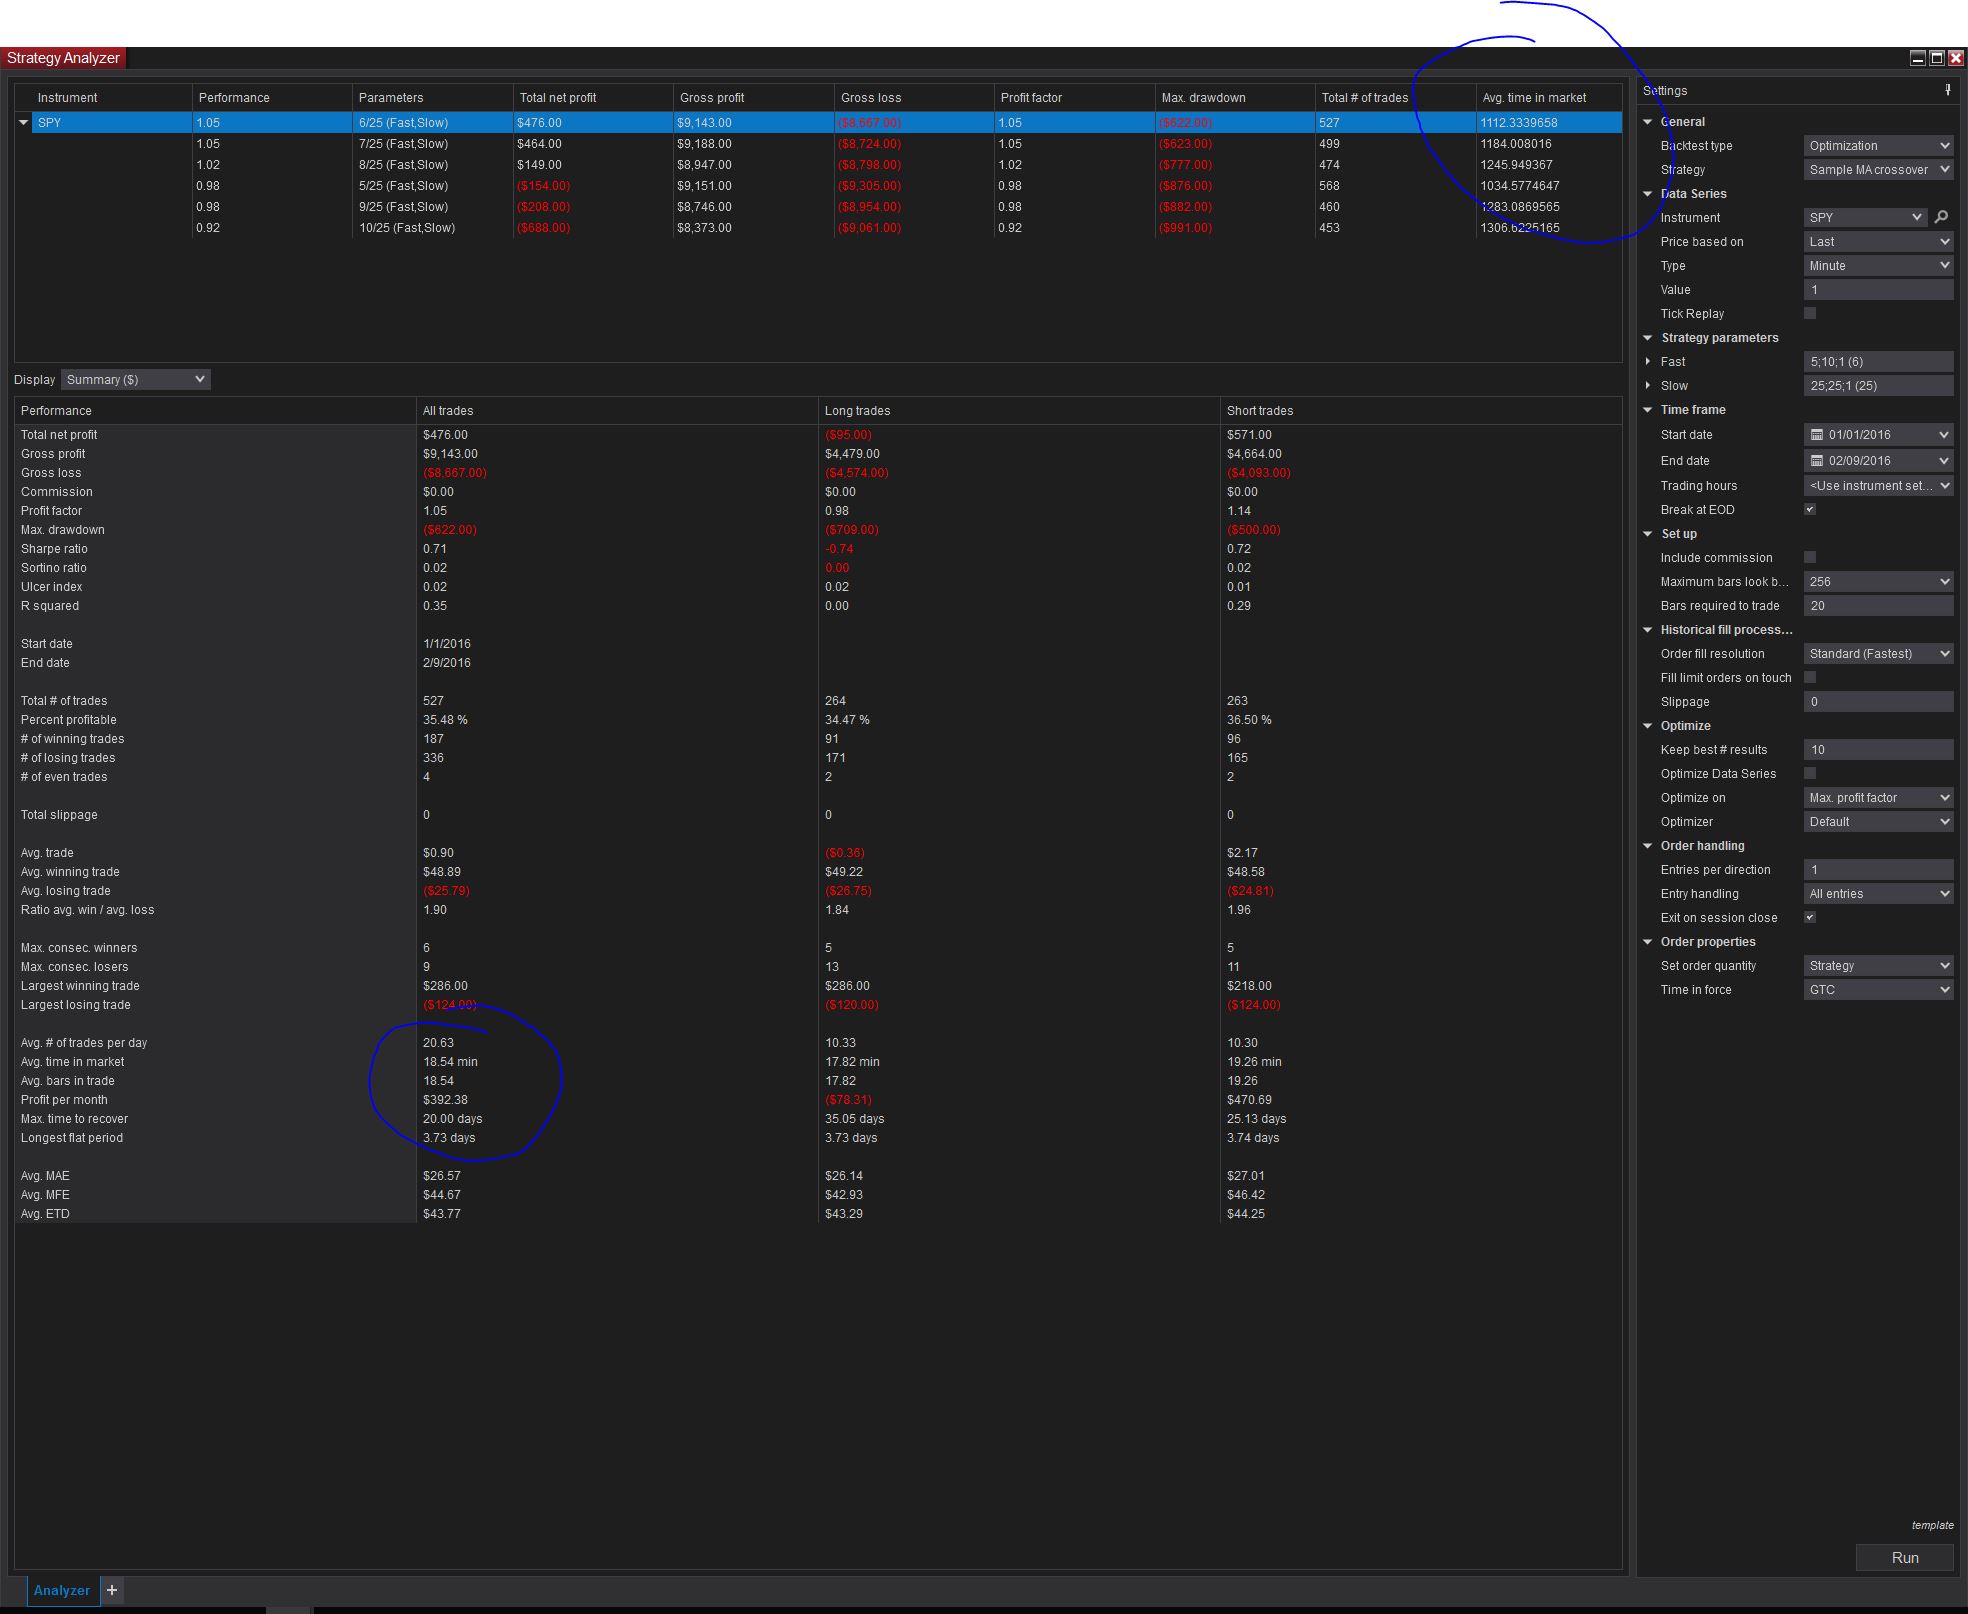Sort by Profit factor column header
Screen dimensions: 1968x1614
coord(1031,98)
